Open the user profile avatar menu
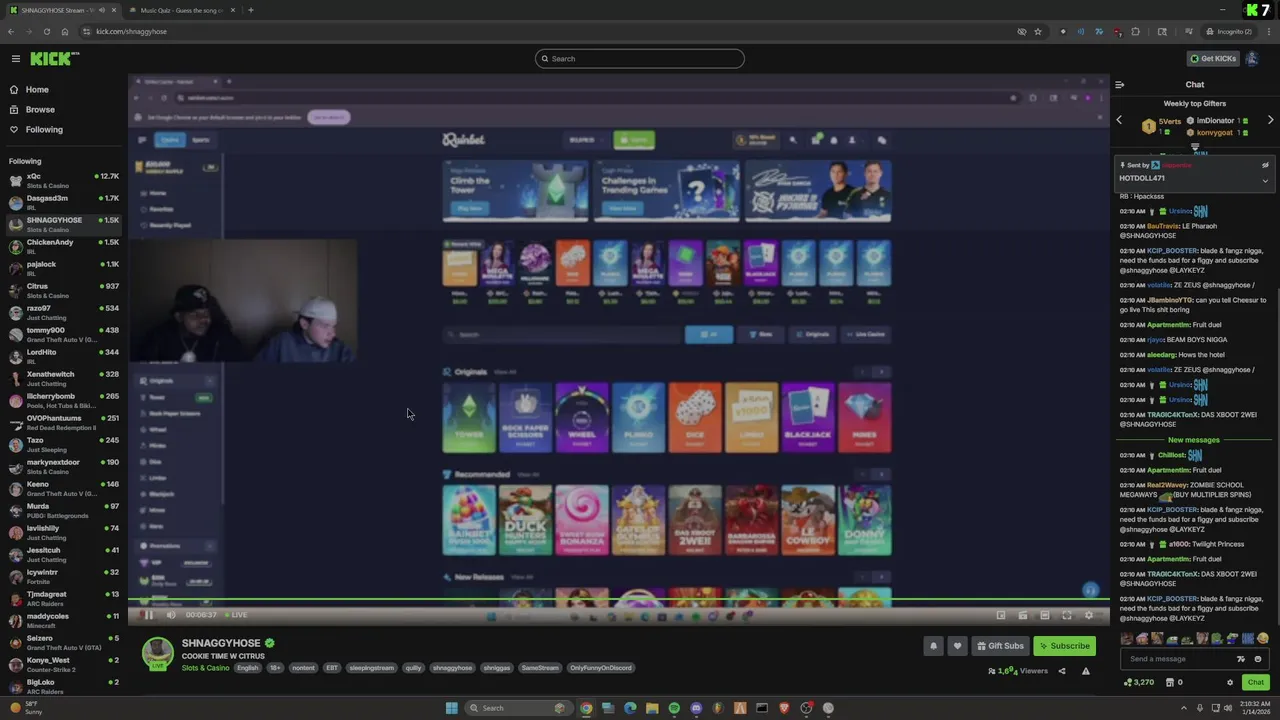The width and height of the screenshot is (1280, 720). coord(1252,59)
